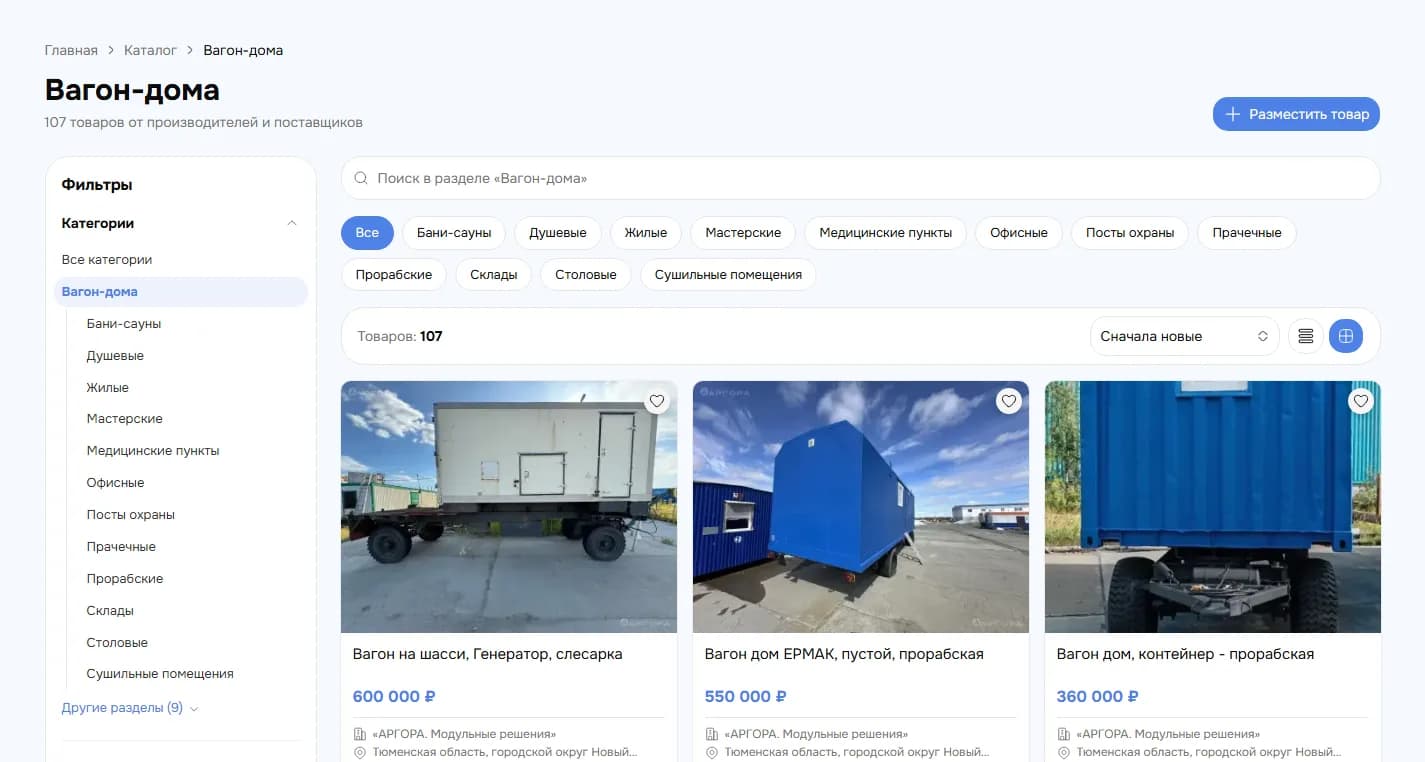1425x762 pixels.
Task: Open 'Каталог' breadcrumb link
Action: [150, 50]
